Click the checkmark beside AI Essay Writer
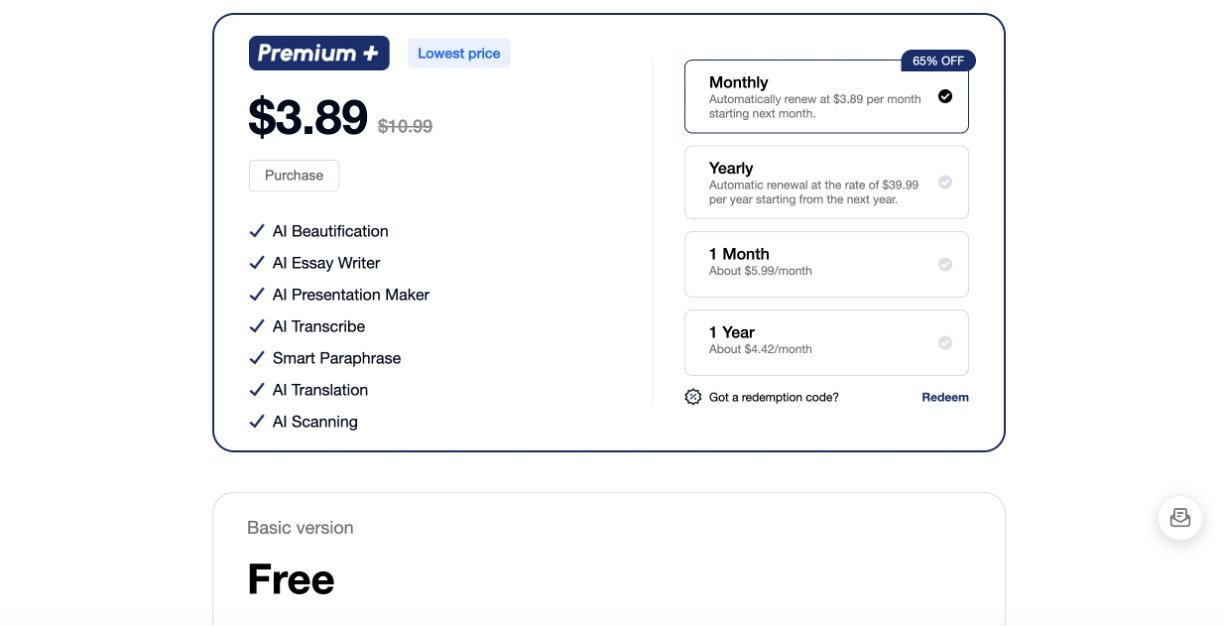 [x=257, y=263]
